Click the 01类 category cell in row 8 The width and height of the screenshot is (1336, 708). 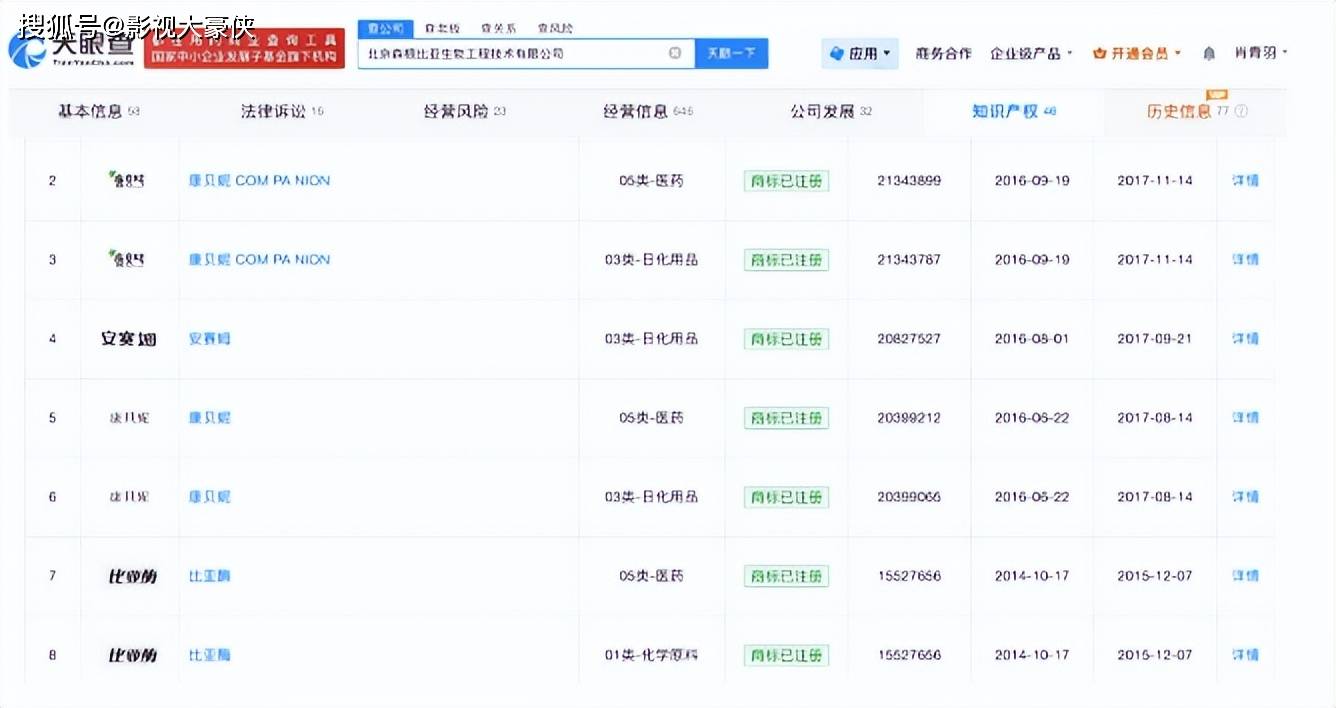pyautogui.click(x=651, y=655)
